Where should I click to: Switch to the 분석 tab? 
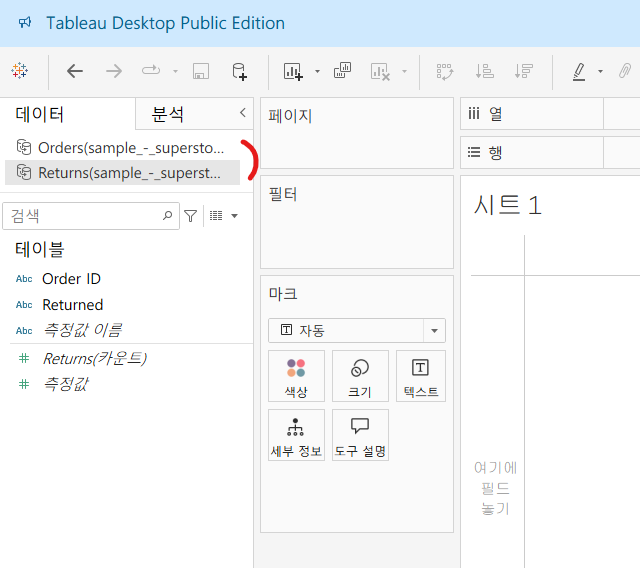coord(167,114)
